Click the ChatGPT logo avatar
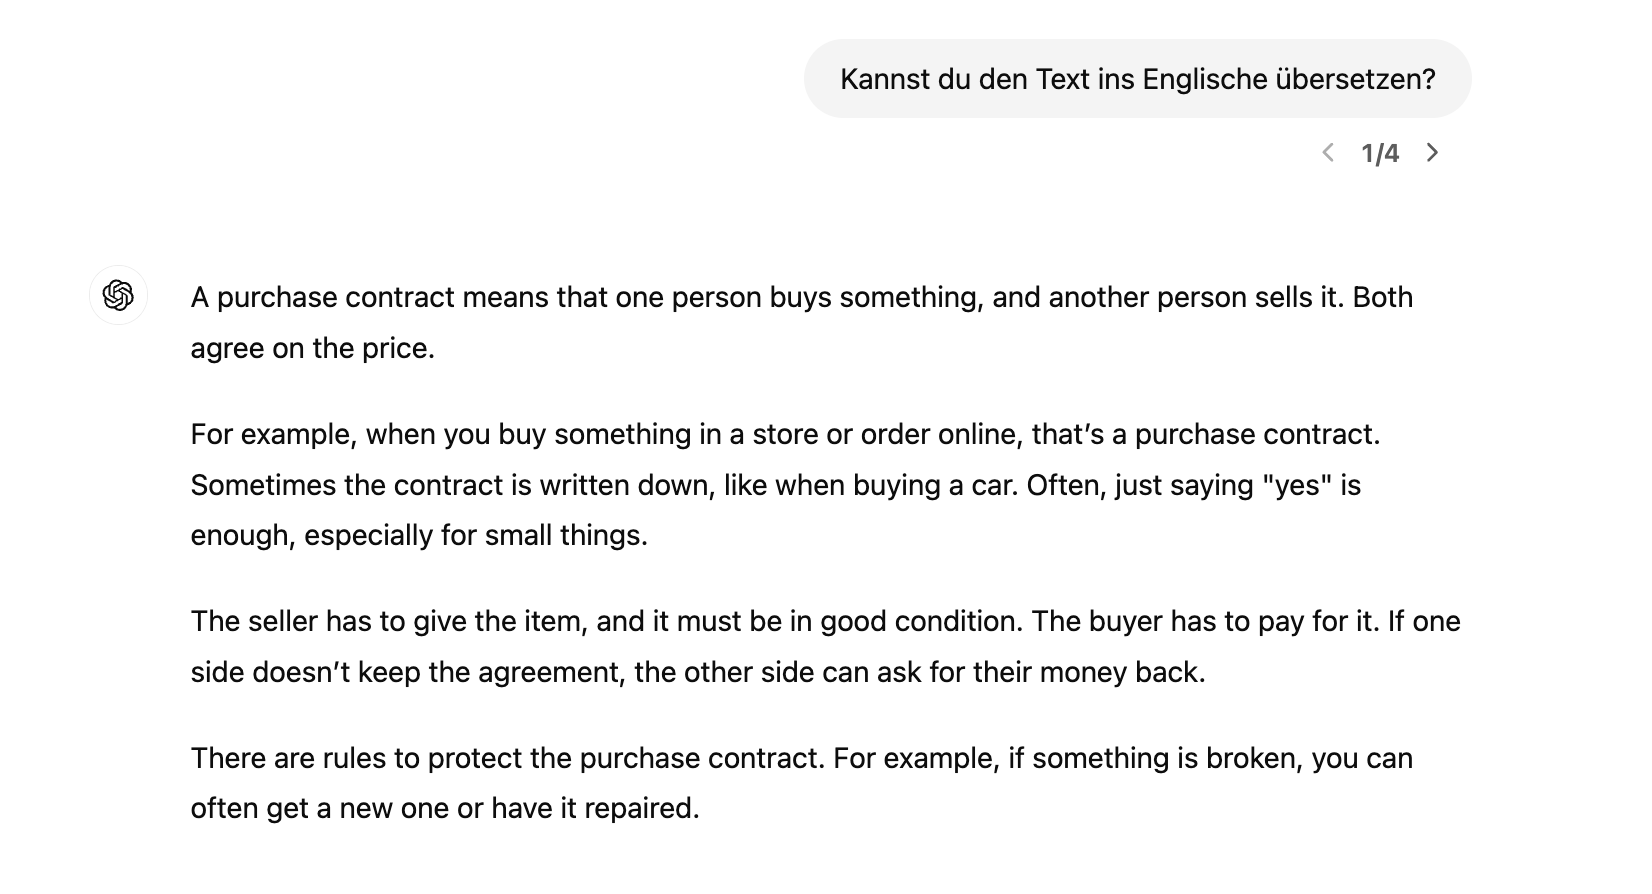Screen dimensions: 1652x894 119,295
